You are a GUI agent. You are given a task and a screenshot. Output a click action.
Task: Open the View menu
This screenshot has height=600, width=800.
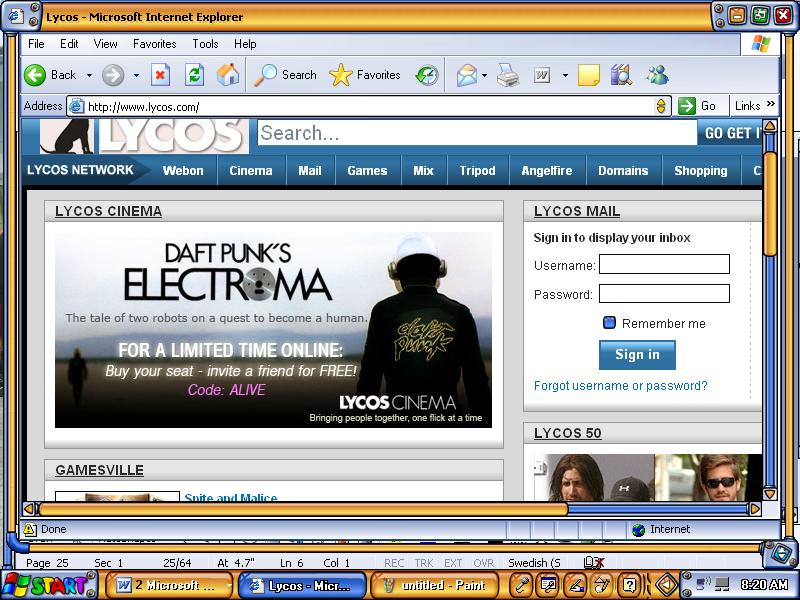click(x=105, y=44)
